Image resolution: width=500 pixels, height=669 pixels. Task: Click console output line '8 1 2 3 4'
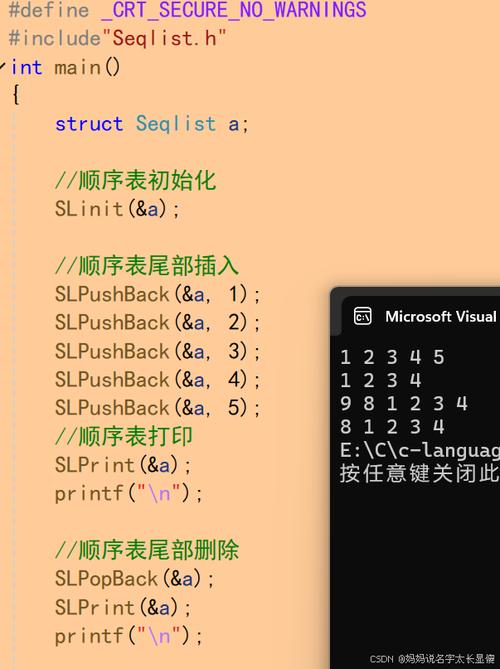click(x=392, y=427)
